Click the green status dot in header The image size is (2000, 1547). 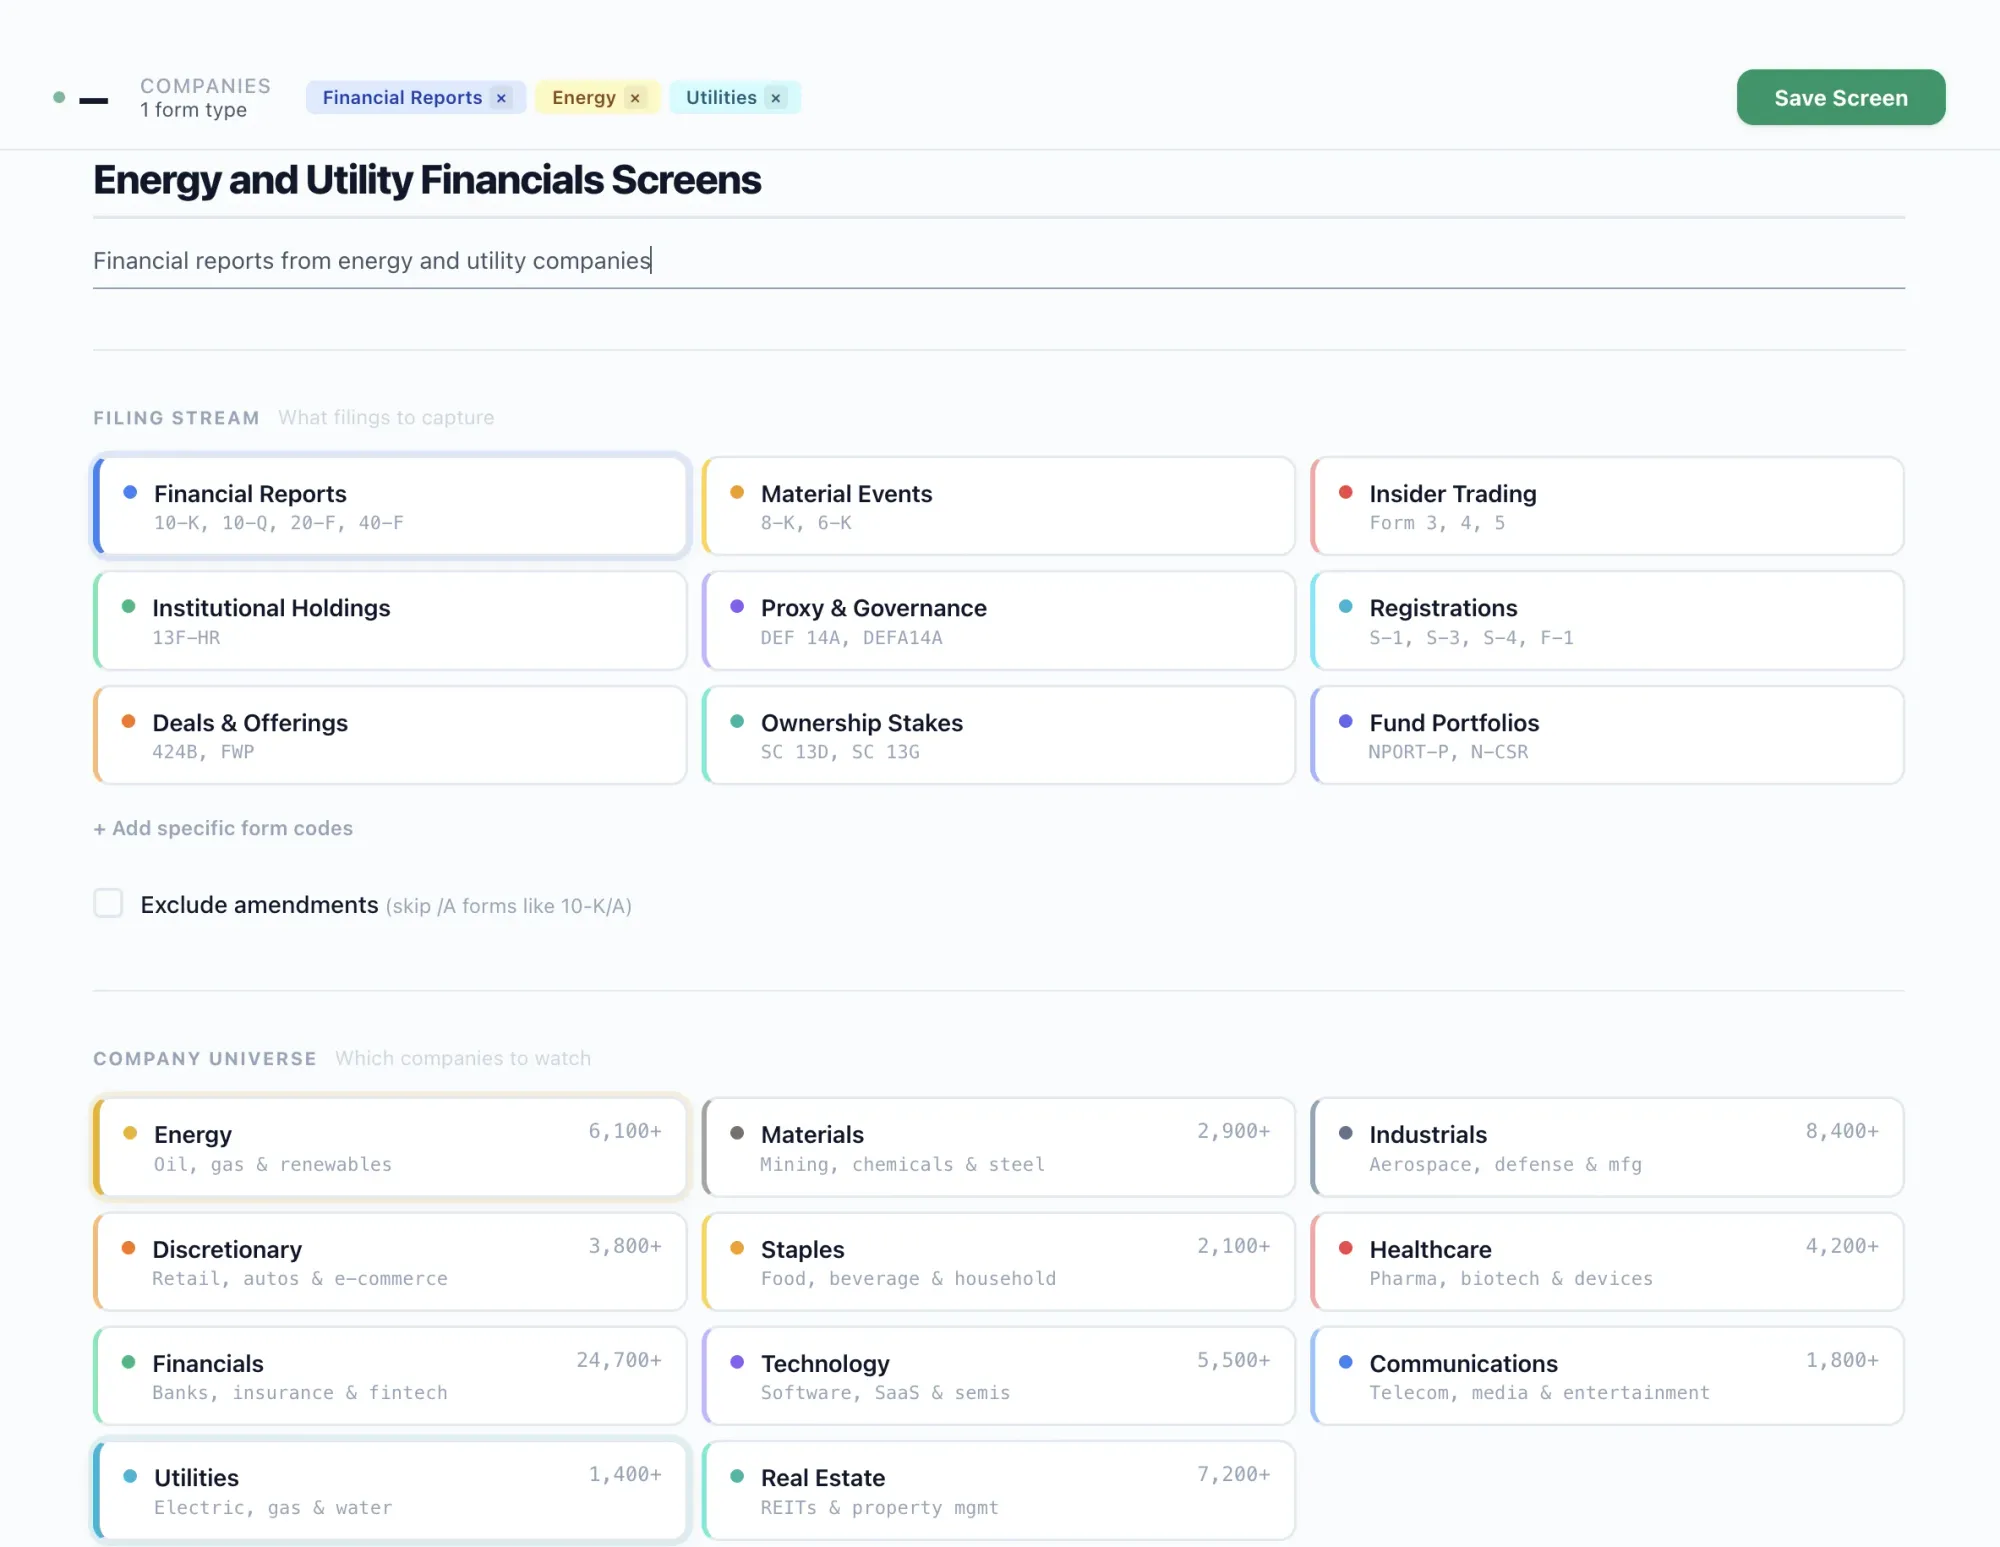[59, 98]
